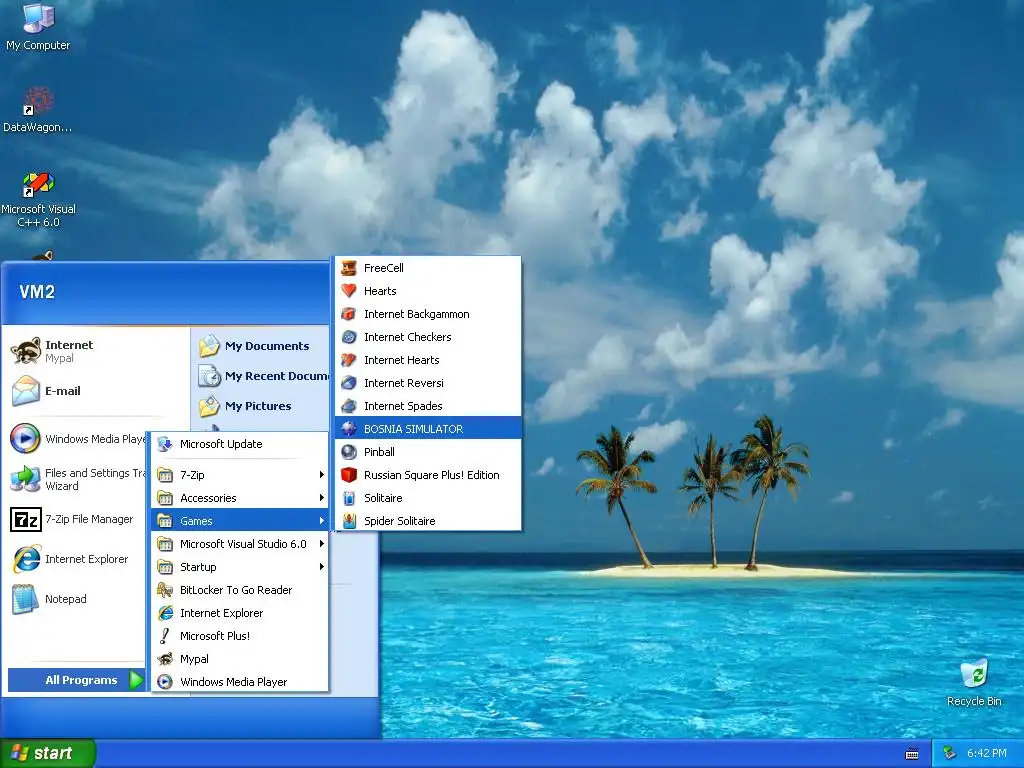Viewport: 1024px width, 768px height.
Task: Click the Internet Reversi icon
Action: click(x=349, y=383)
